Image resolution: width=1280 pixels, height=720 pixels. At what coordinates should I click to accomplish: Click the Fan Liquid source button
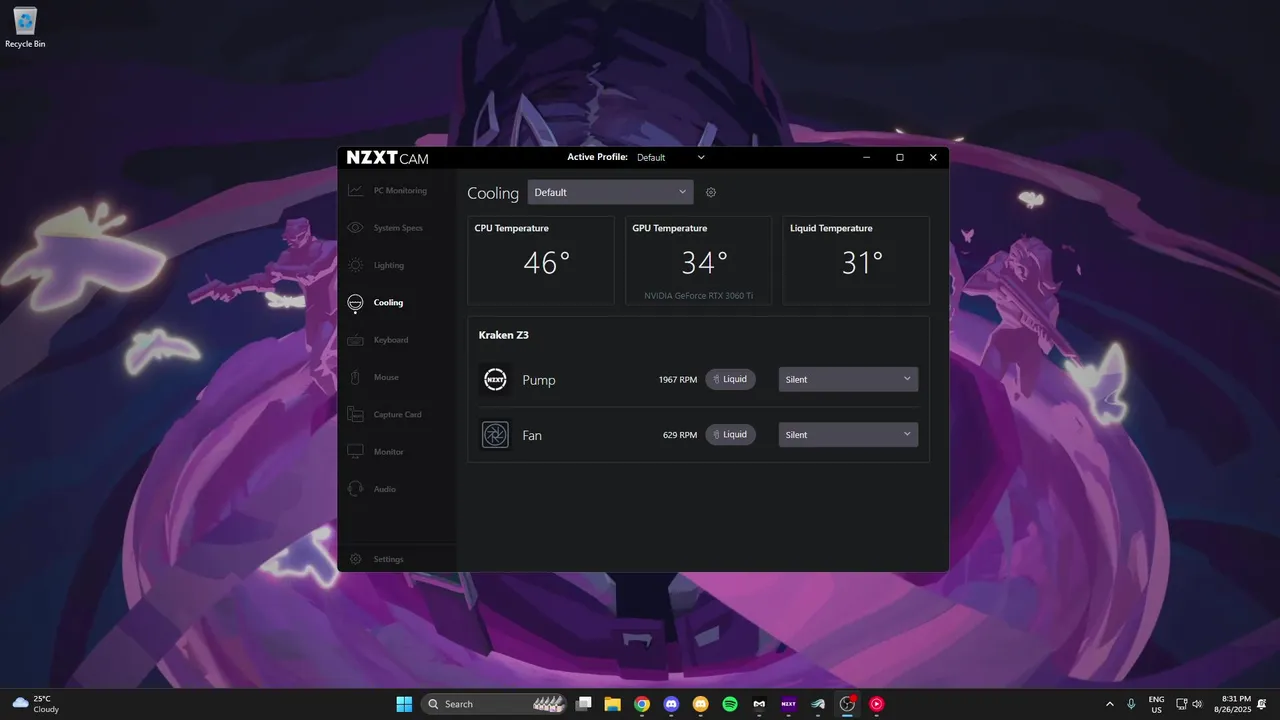(730, 435)
